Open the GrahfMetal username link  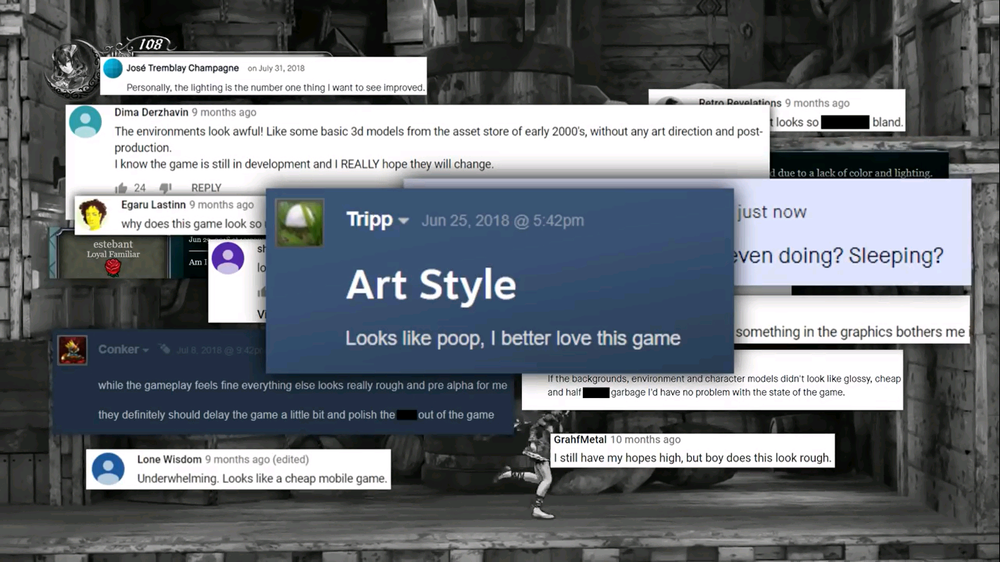[x=579, y=440]
